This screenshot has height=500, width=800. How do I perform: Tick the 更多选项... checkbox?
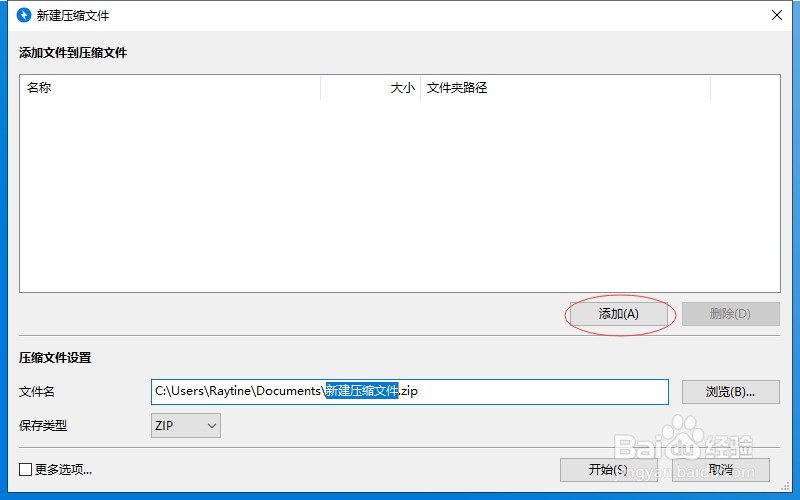coord(26,469)
